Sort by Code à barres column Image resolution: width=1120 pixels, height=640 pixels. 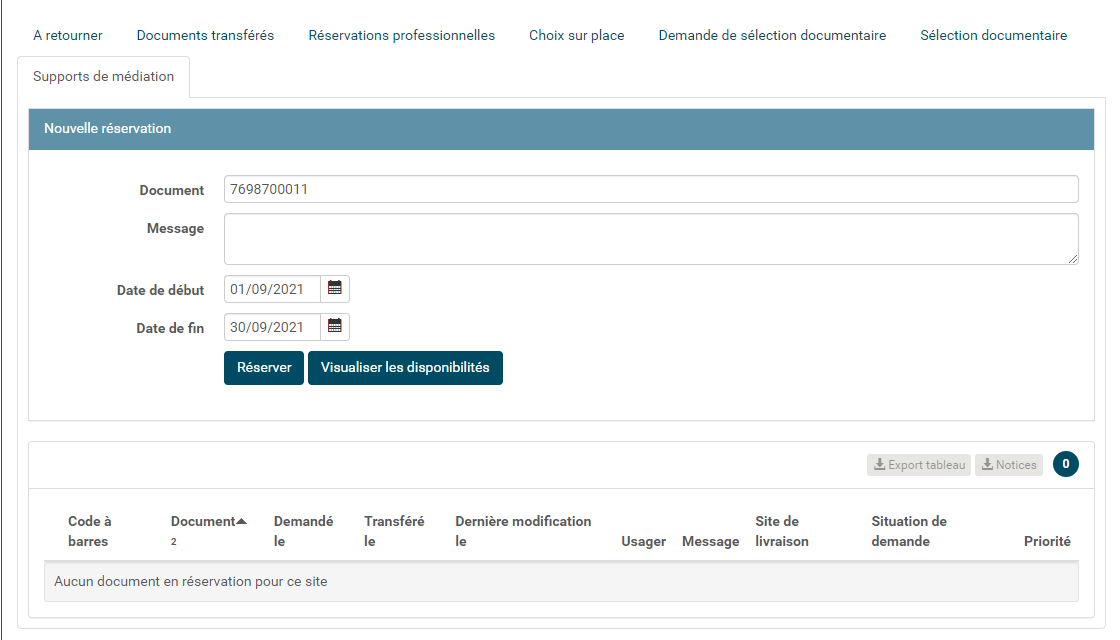coord(89,531)
